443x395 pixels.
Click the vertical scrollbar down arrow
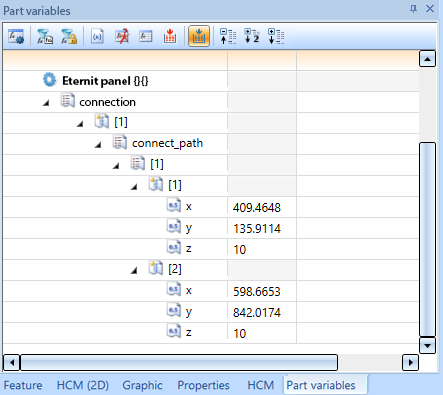427,345
